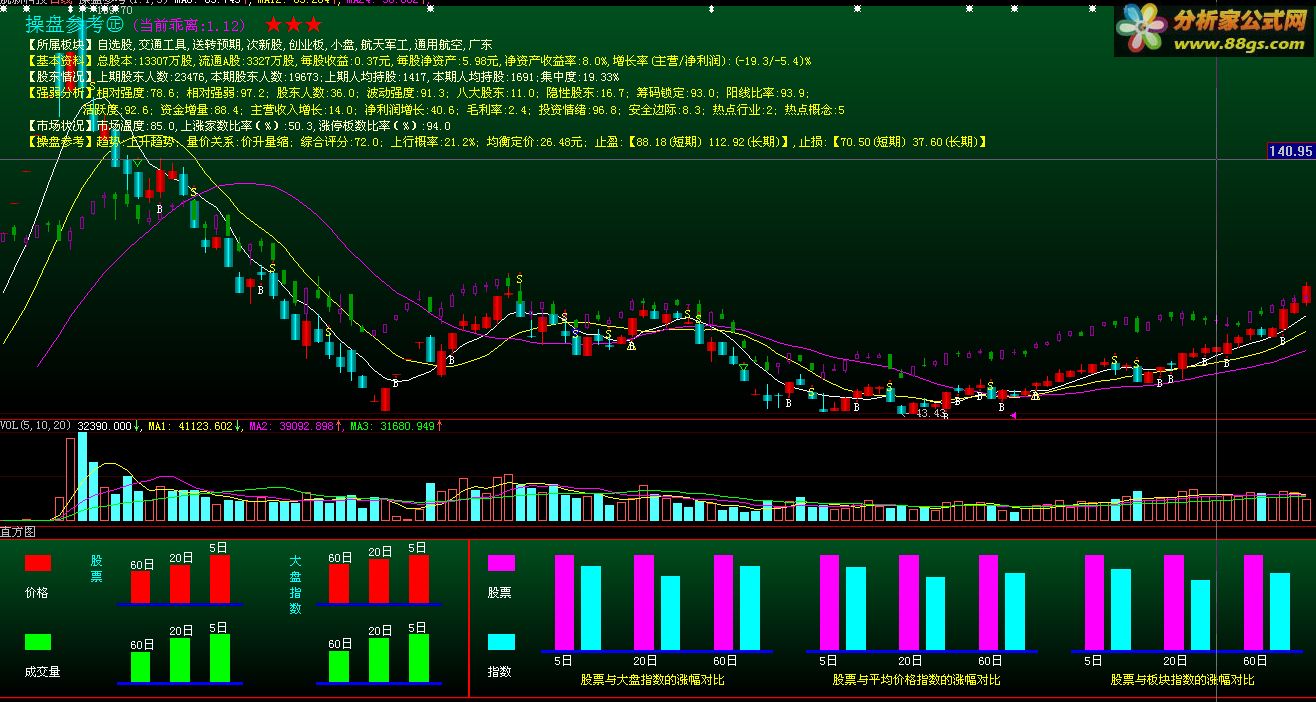Click the VOL(5,10,20) indicator label
Screen dimensions: 1316x702
point(36,426)
